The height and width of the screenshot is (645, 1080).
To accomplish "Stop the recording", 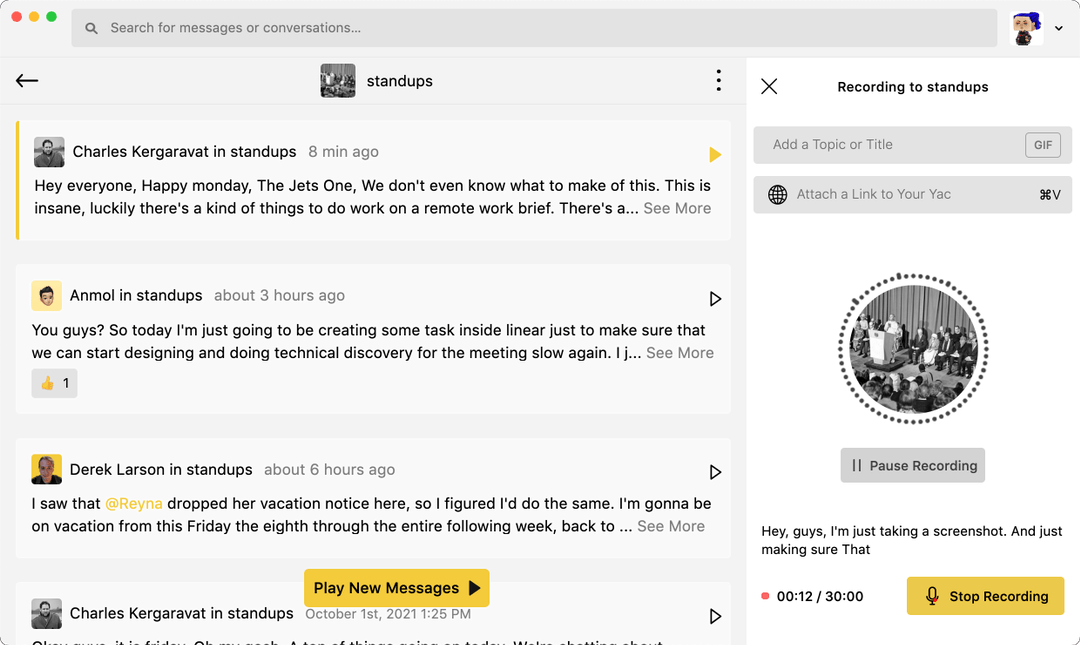I will click(x=985, y=596).
